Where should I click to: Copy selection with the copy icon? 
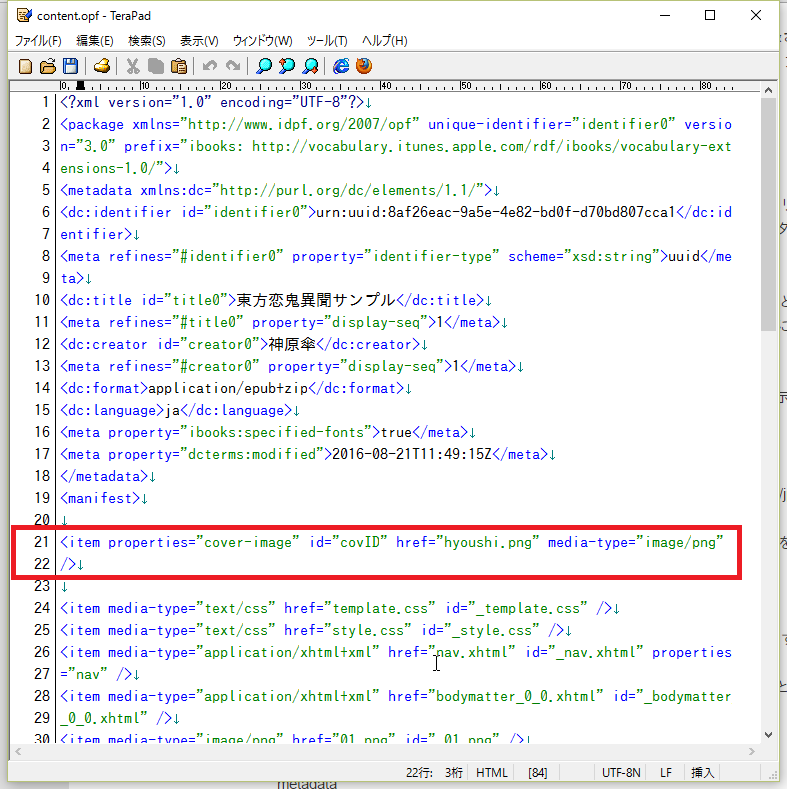tap(156, 66)
